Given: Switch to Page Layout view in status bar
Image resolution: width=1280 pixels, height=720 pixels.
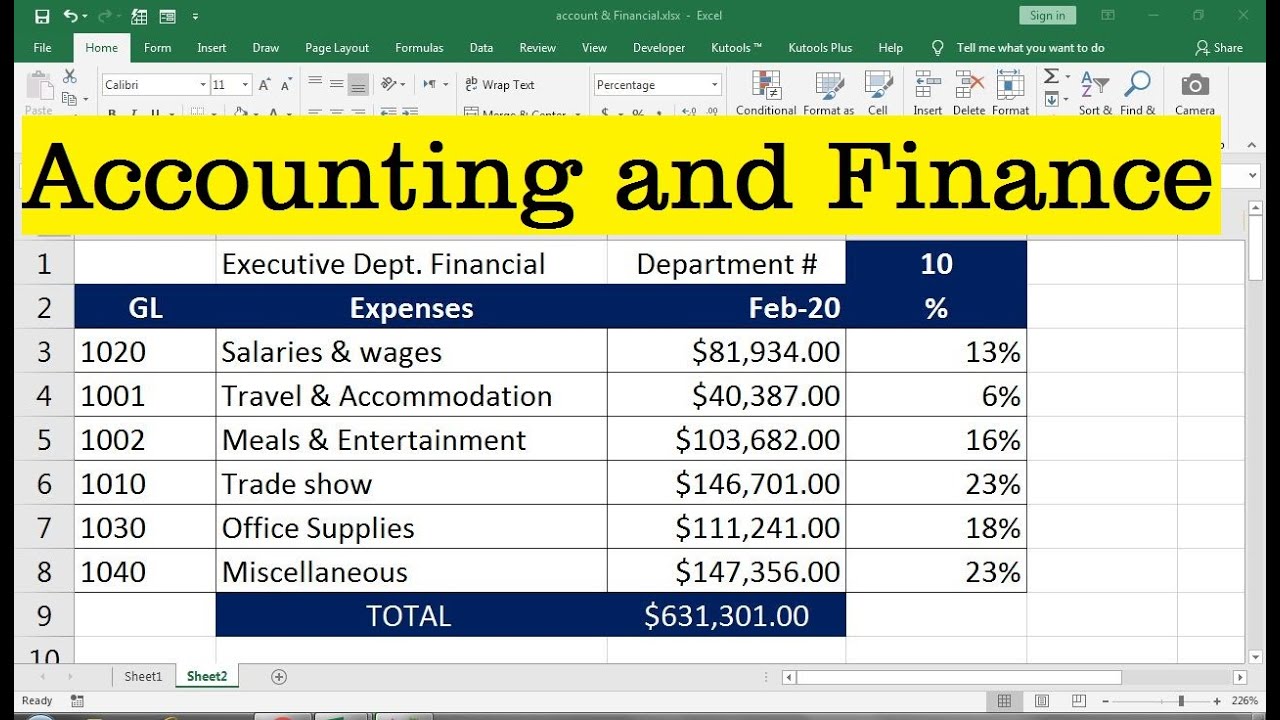Looking at the screenshot, I should tap(1042, 701).
